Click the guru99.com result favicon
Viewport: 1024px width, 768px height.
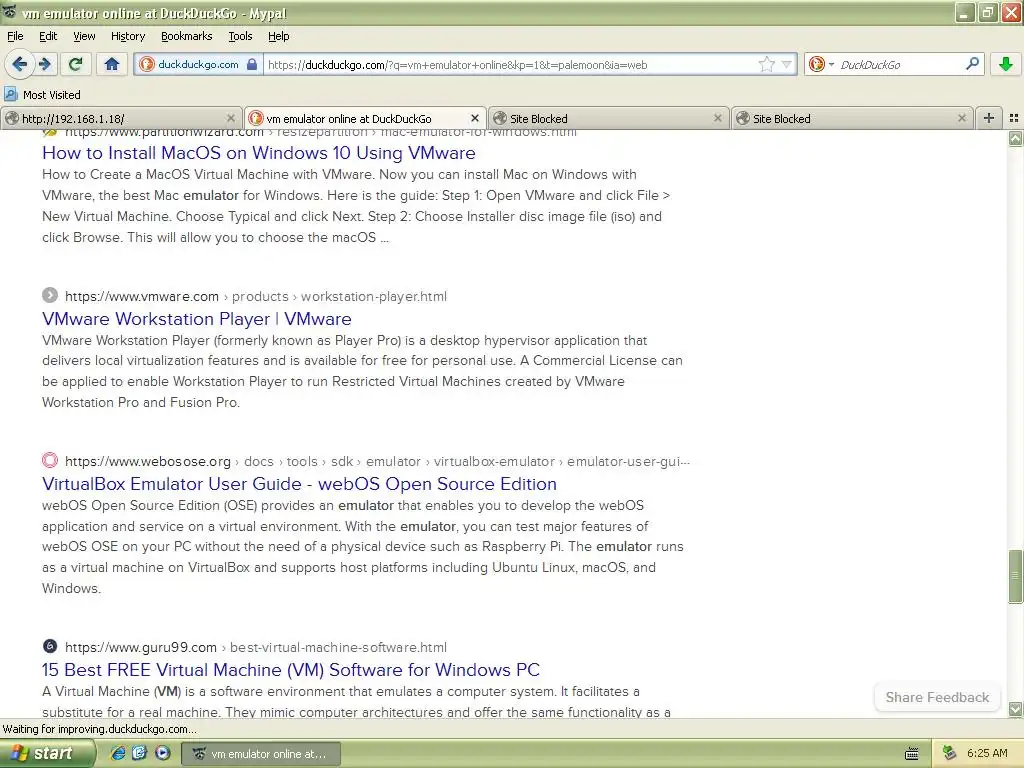(50, 647)
